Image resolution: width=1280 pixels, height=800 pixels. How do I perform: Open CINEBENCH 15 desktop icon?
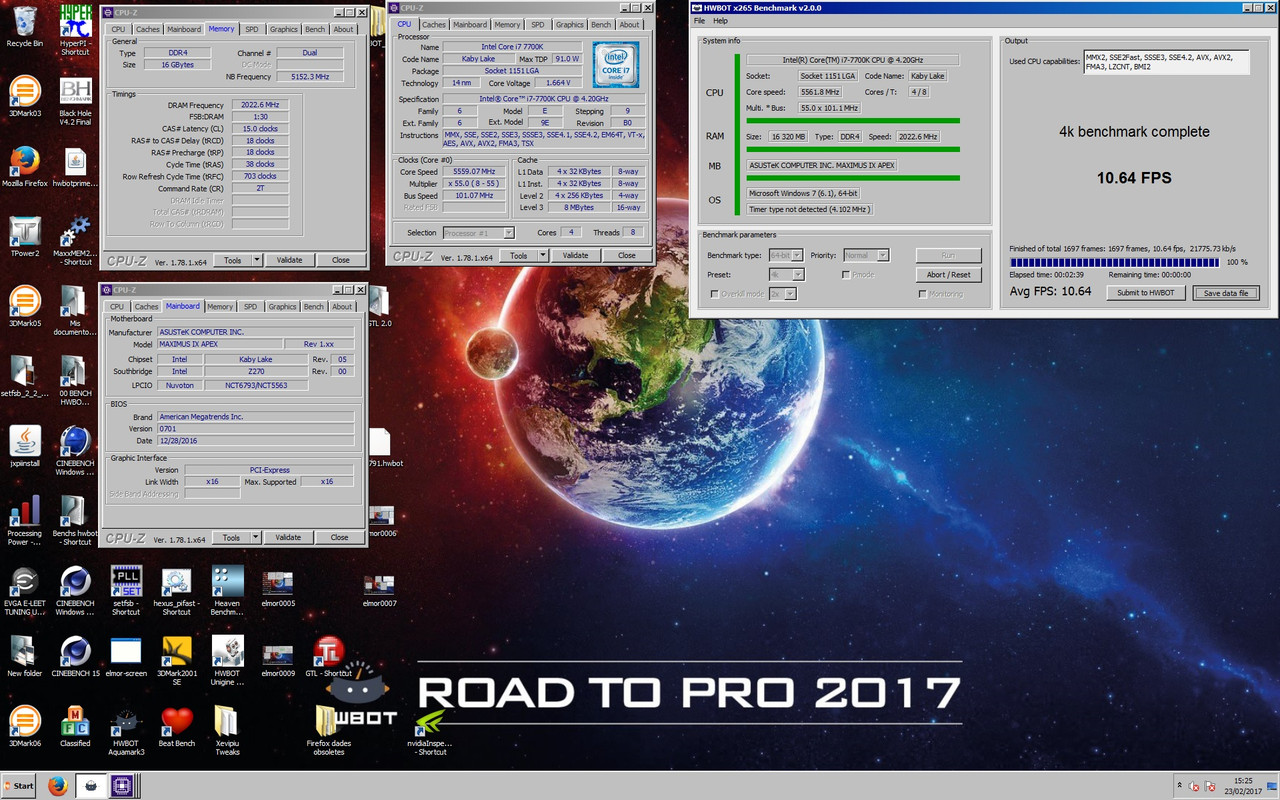[75, 657]
